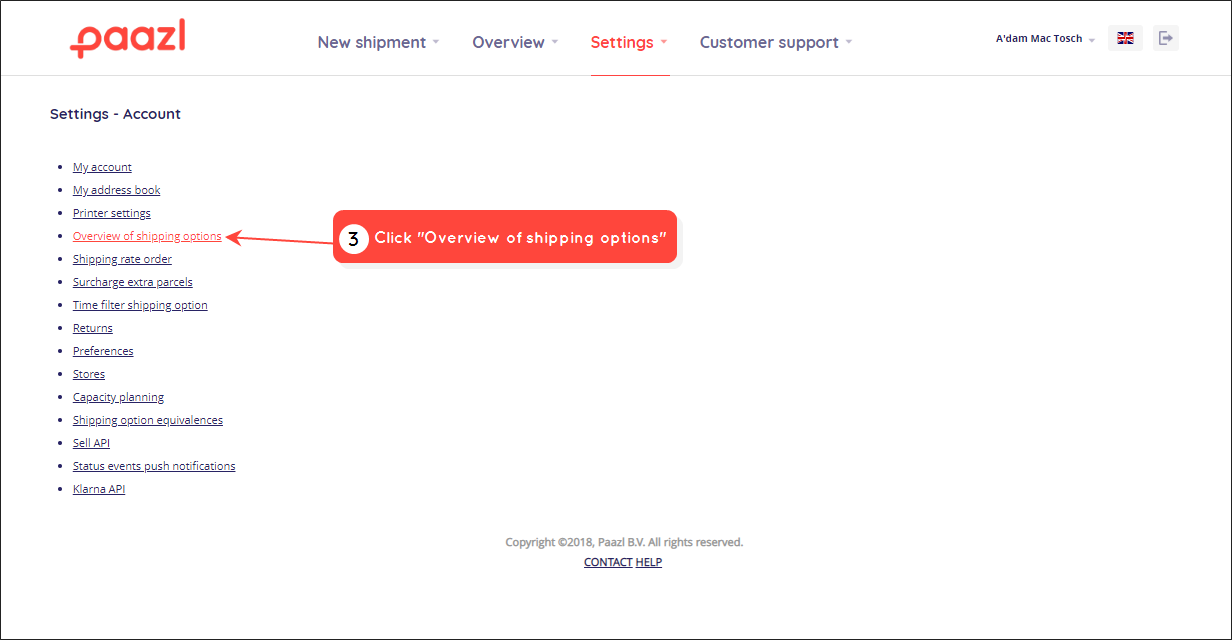Click the Copyright ©2018 Paazl B.V. text
Image resolution: width=1232 pixels, height=640 pixels.
(x=624, y=542)
